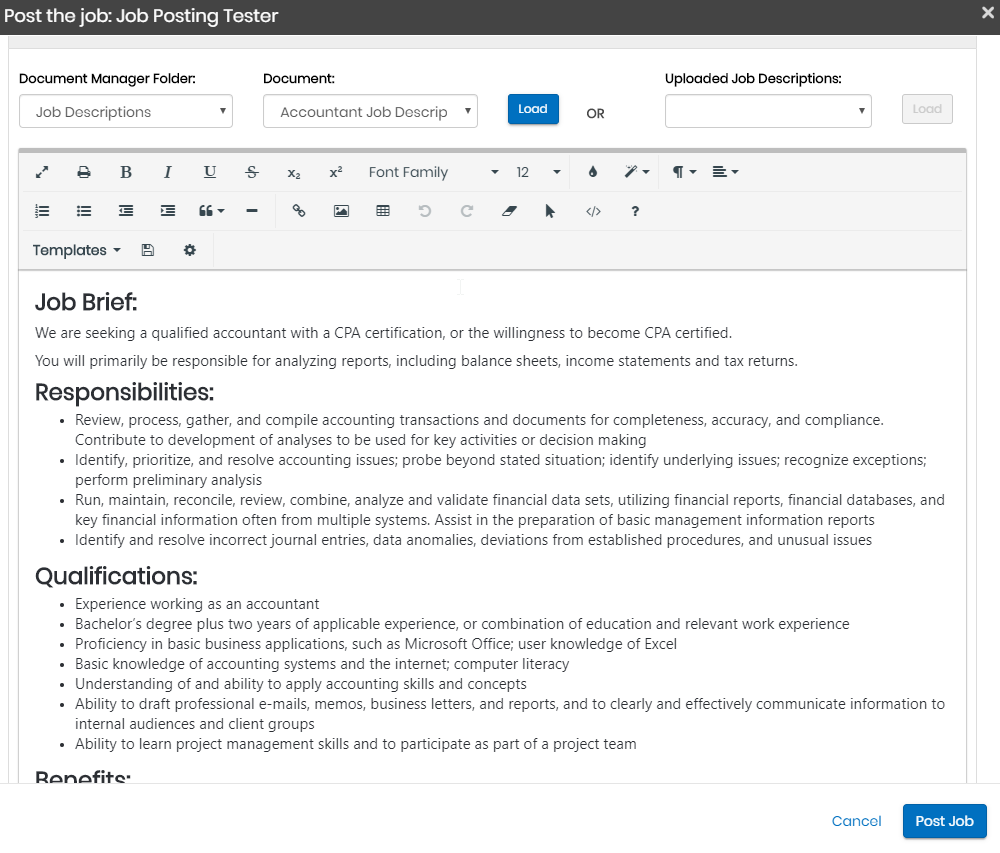Clear formatting with the eraser icon

click(x=509, y=211)
